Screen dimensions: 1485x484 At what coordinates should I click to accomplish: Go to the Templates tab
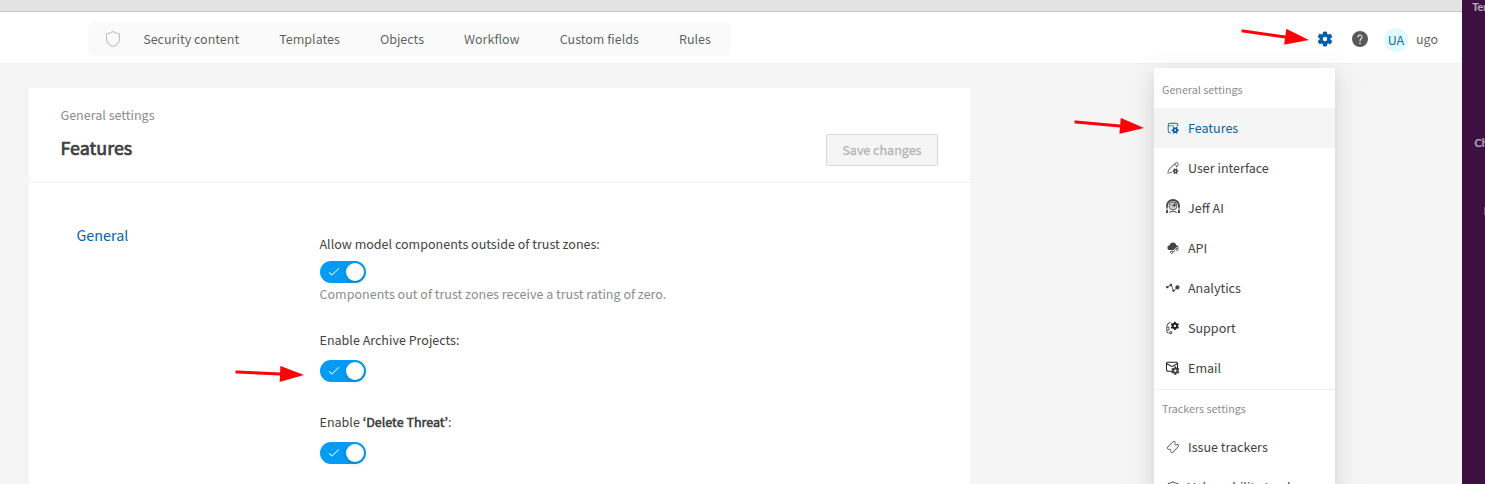click(309, 40)
